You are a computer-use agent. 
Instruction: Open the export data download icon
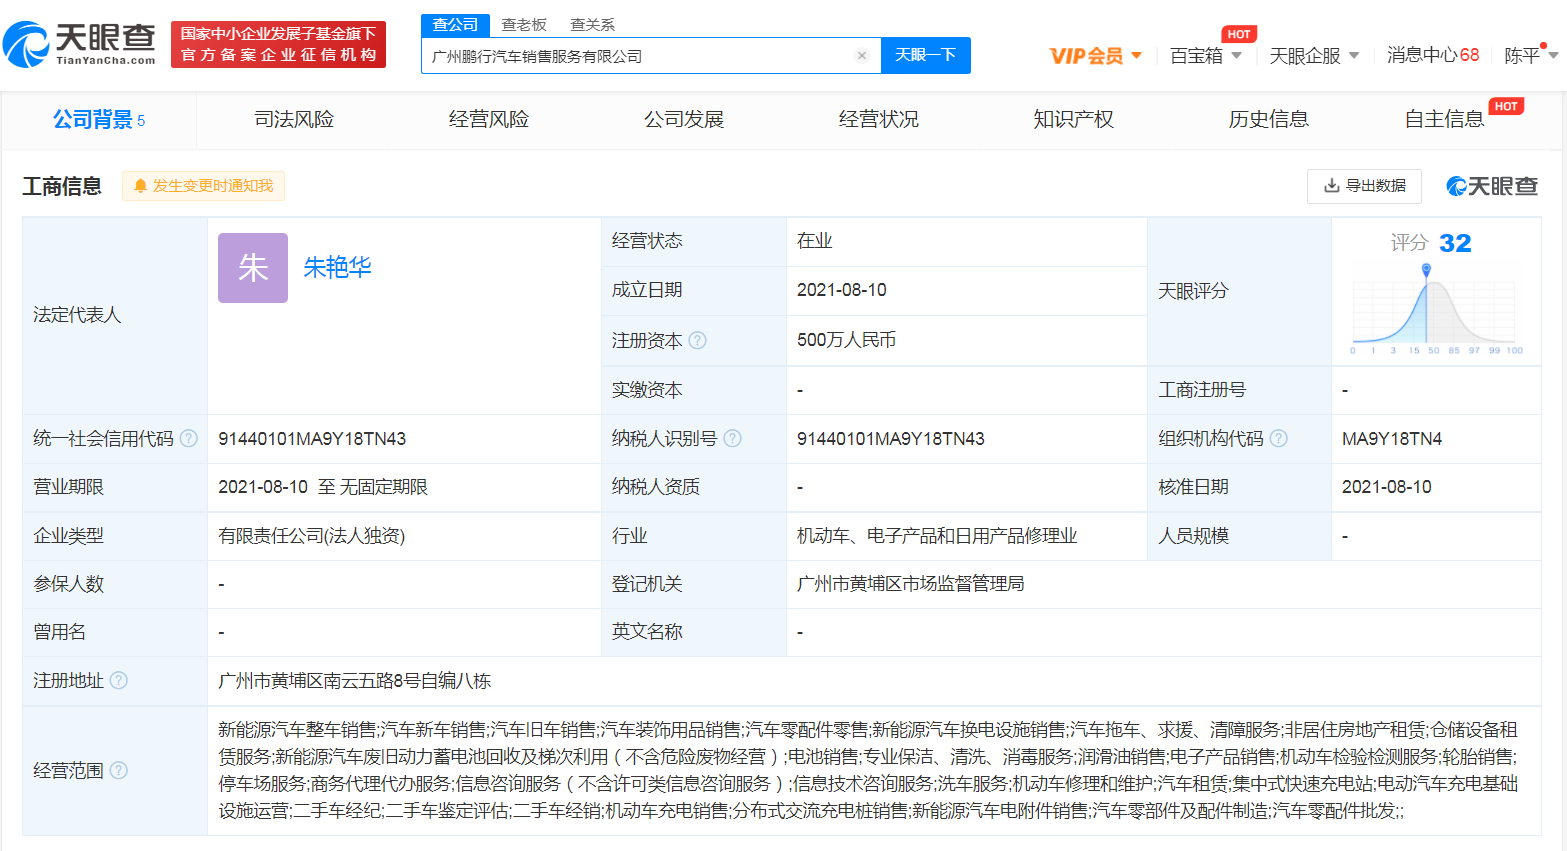click(1331, 186)
